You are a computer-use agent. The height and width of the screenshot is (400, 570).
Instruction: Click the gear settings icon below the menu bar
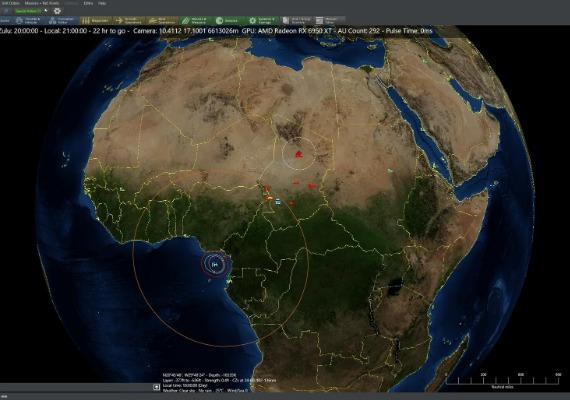coord(57,11)
